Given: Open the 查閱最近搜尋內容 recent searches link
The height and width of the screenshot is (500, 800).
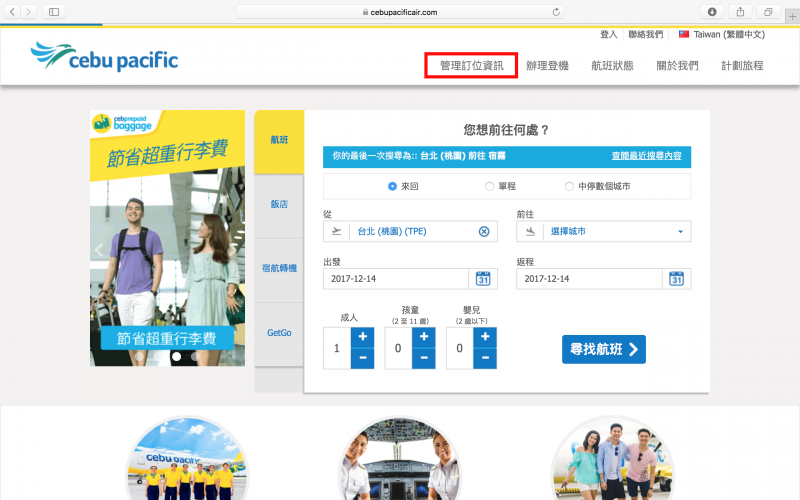Looking at the screenshot, I should tap(646, 156).
